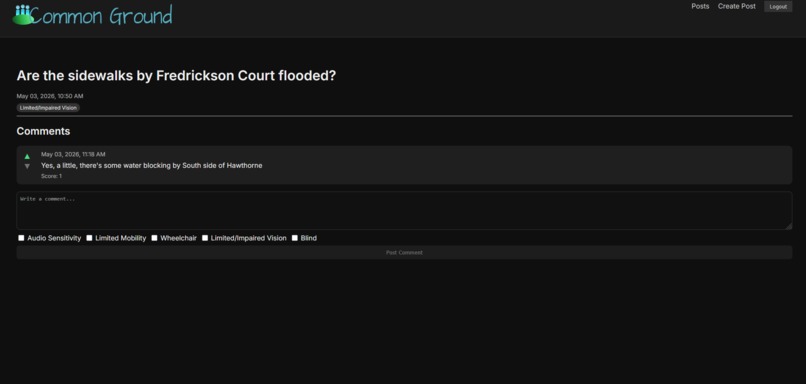Enable the Limited Mobility checkbox
The width and height of the screenshot is (806, 384).
89,238
